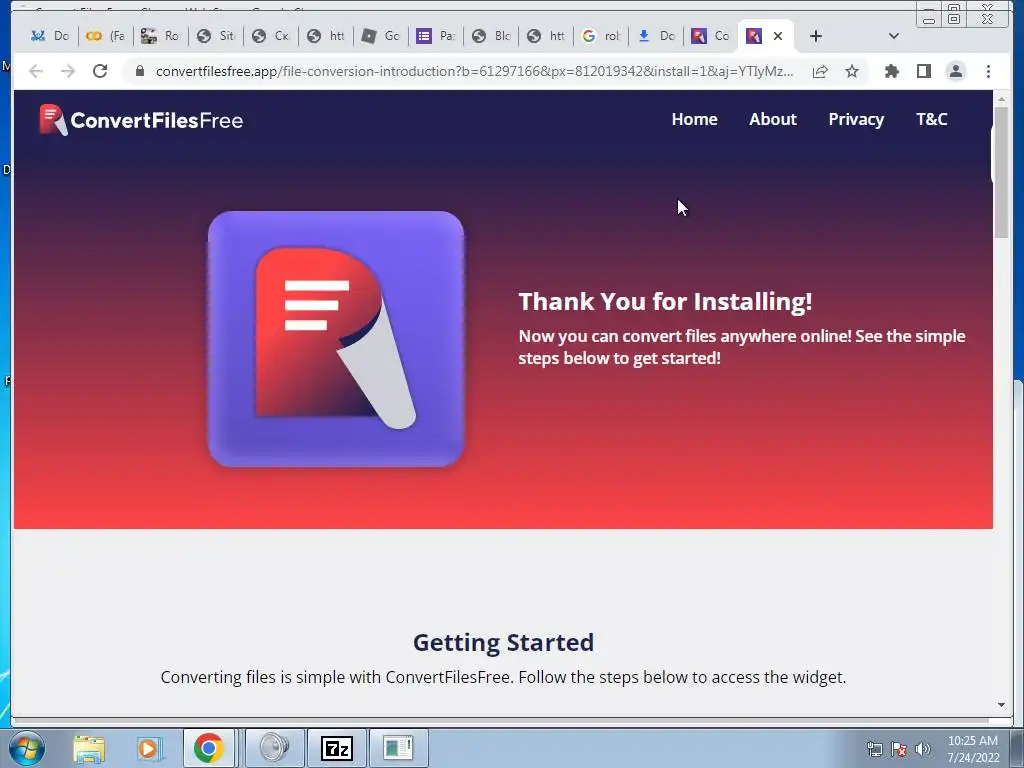Screen dimensions: 1024x768
Task: Open the Action Center flag icon
Action: pos(899,749)
